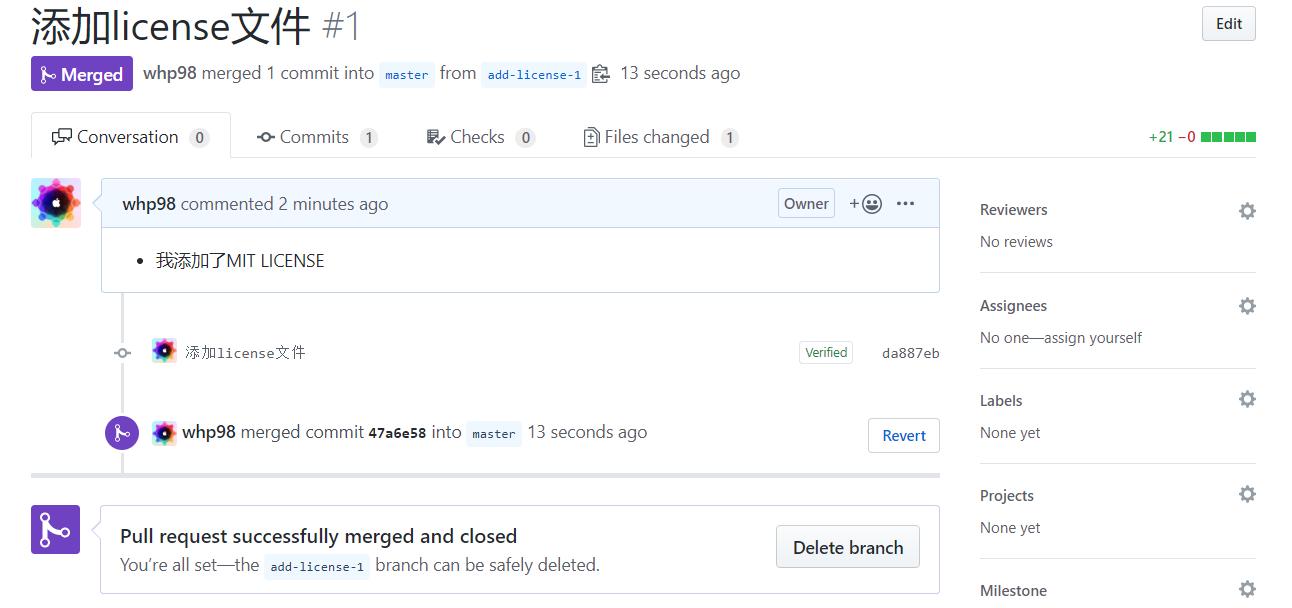Image resolution: width=1292 pixels, height=608 pixels.
Task: Click the whp98 avatar beside the comment
Action: point(56,203)
